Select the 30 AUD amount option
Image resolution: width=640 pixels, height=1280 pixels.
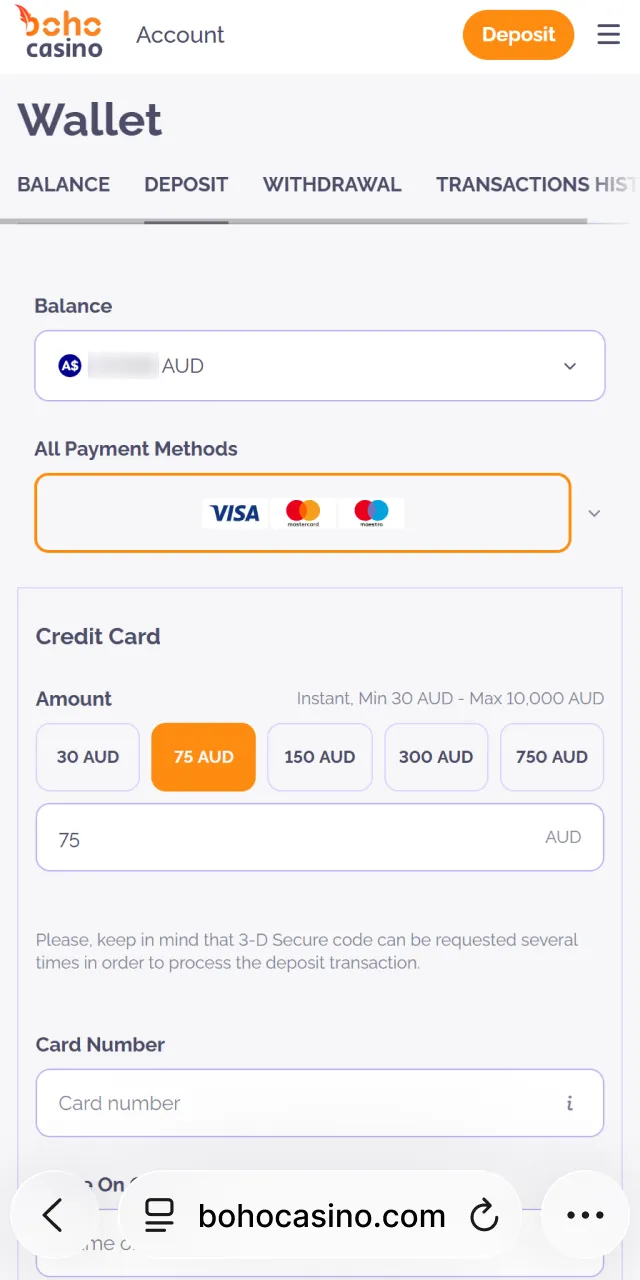click(x=88, y=757)
